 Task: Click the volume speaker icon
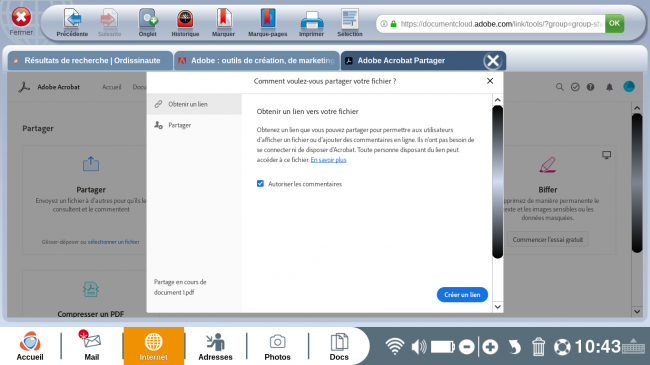coord(419,347)
